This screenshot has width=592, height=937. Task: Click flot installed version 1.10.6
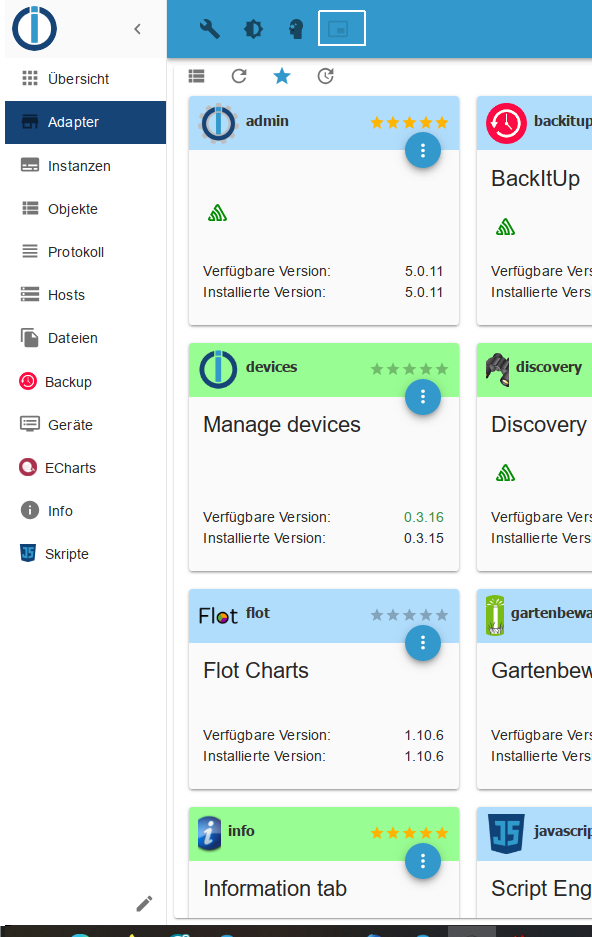coord(424,756)
